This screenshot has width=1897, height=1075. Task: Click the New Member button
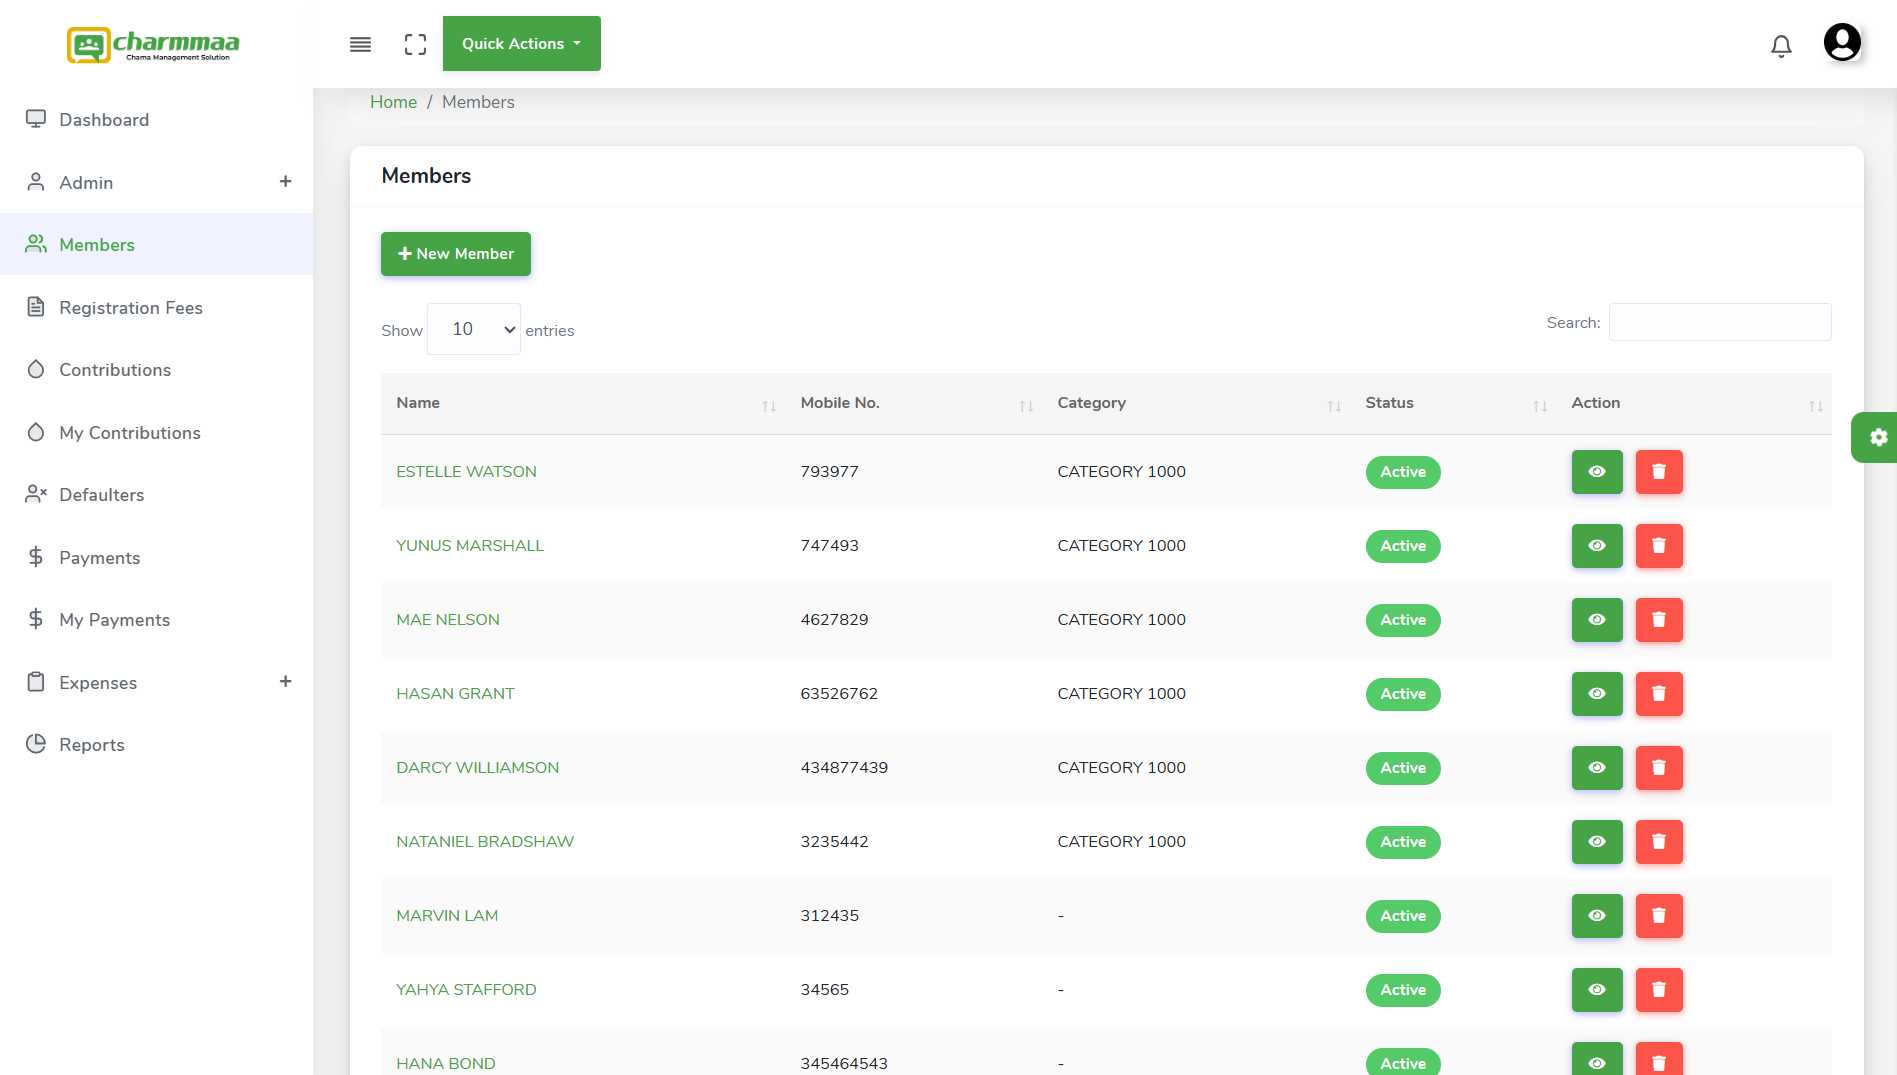(x=455, y=253)
